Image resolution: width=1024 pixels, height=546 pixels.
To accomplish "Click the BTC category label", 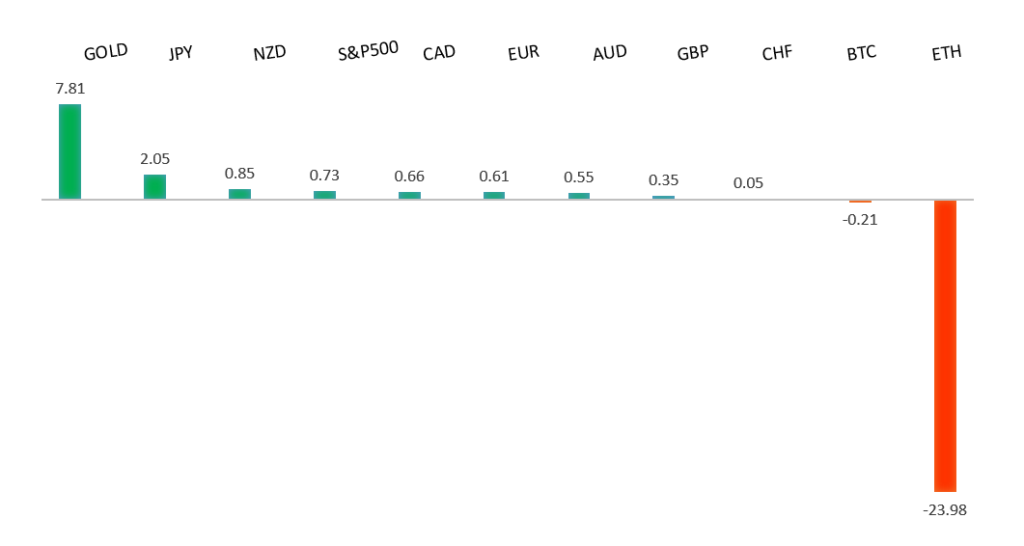I will [861, 53].
